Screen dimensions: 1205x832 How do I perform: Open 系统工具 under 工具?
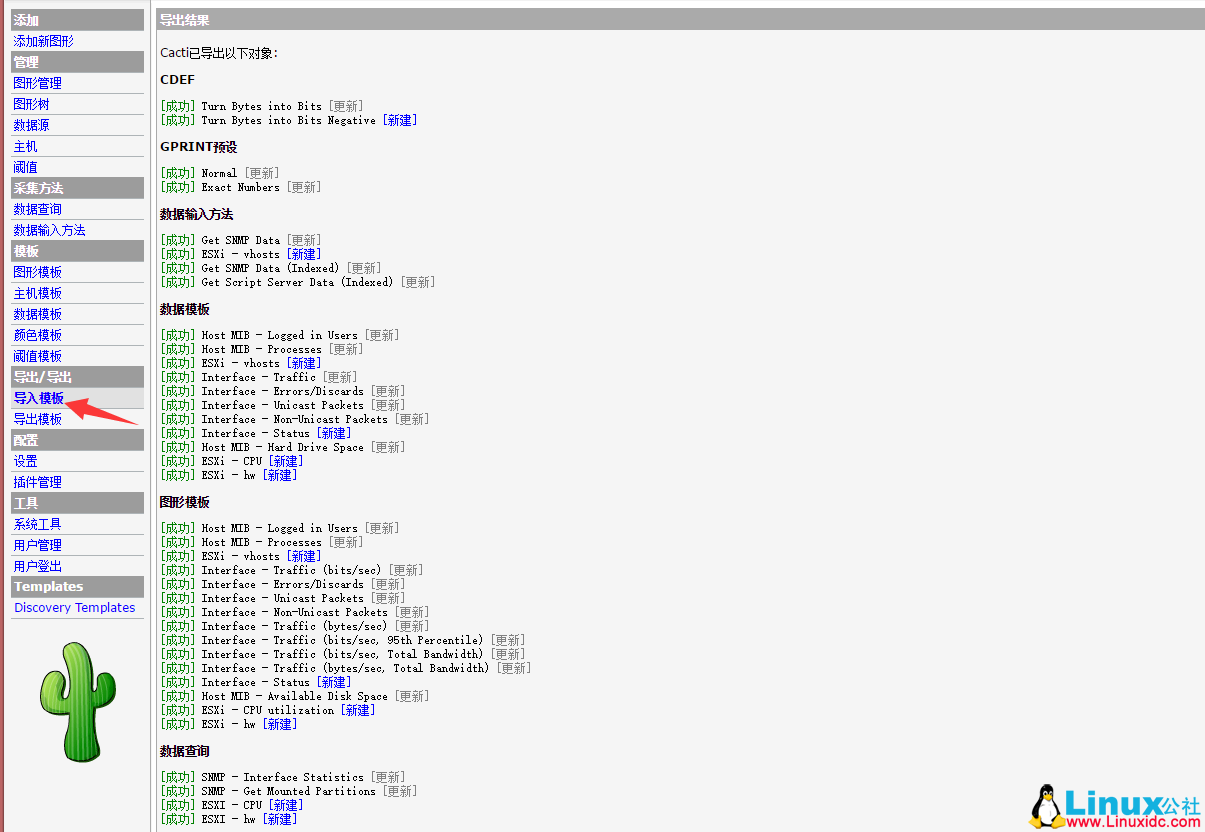click(x=37, y=523)
